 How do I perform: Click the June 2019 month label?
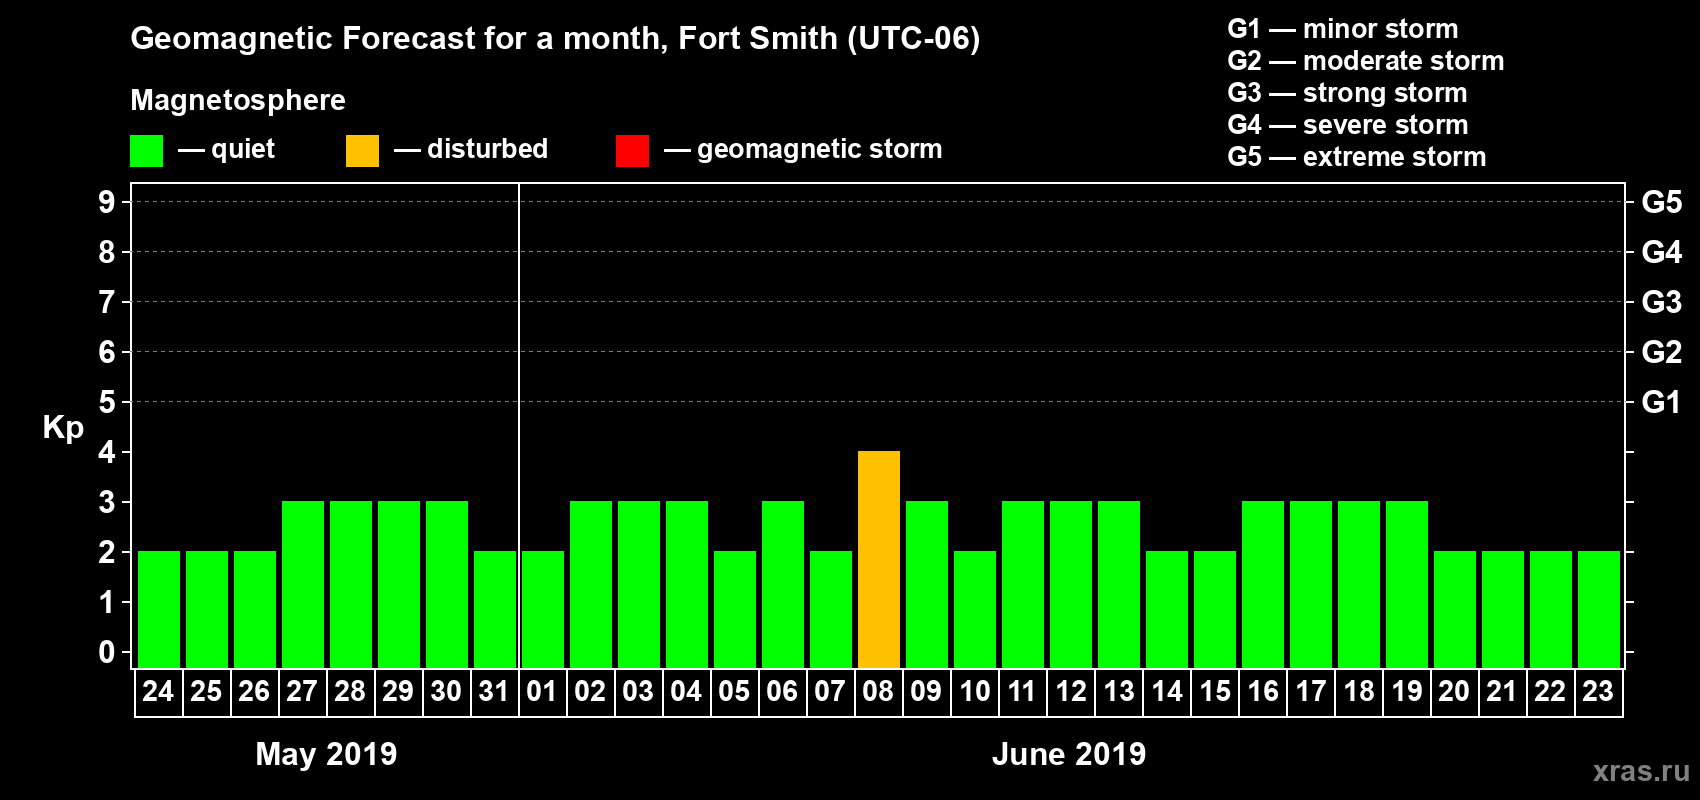(1069, 754)
